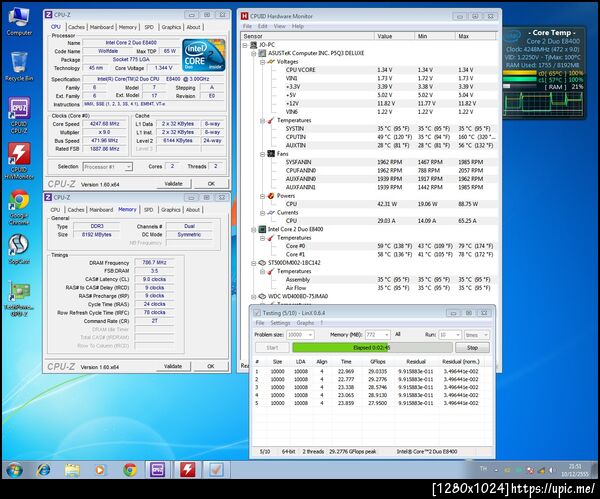
Task: Switch to Mainboard tab in upper CPU-Z
Action: pyautogui.click(x=101, y=27)
